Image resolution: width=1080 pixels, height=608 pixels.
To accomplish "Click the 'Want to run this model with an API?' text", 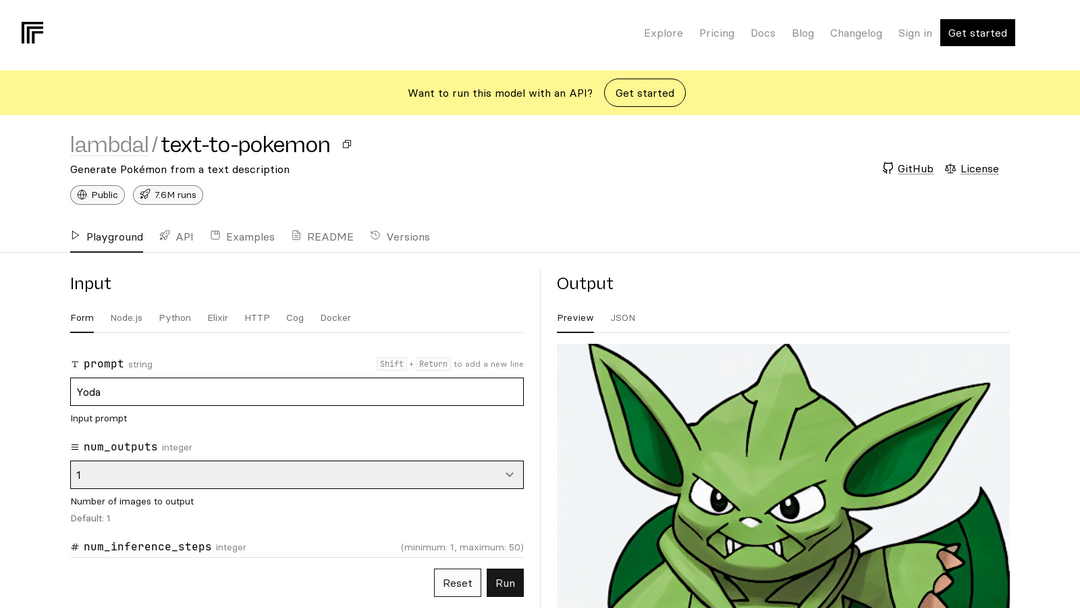I will pos(500,93).
